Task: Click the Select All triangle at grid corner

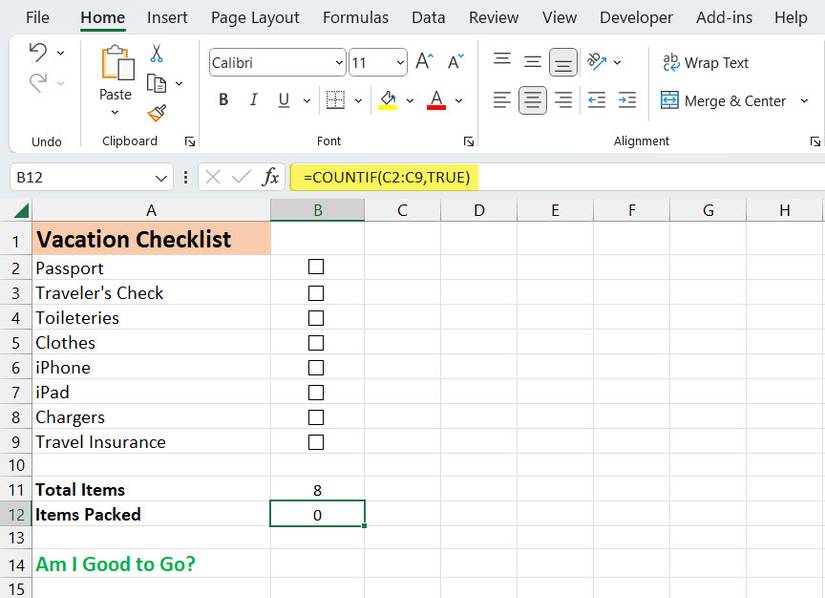Action: click(x=22, y=211)
